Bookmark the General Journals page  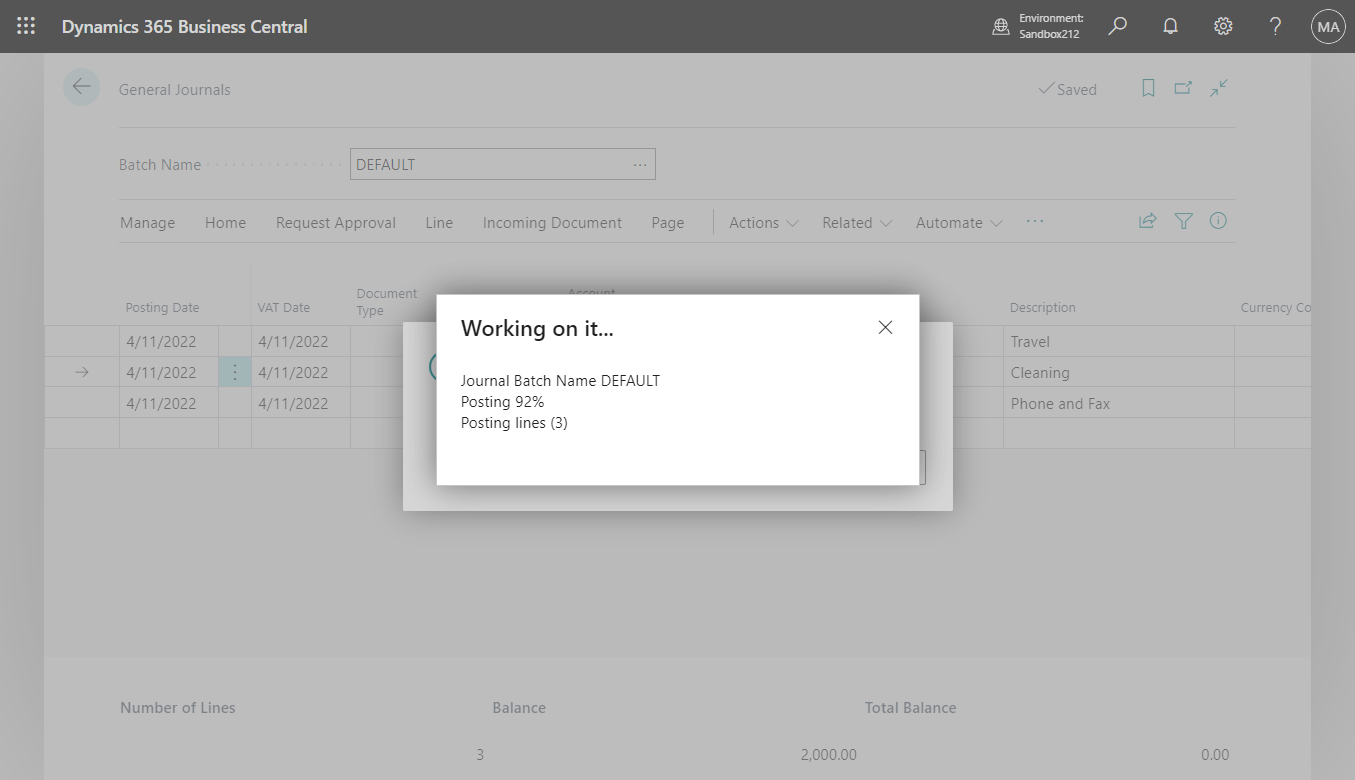pos(1147,88)
